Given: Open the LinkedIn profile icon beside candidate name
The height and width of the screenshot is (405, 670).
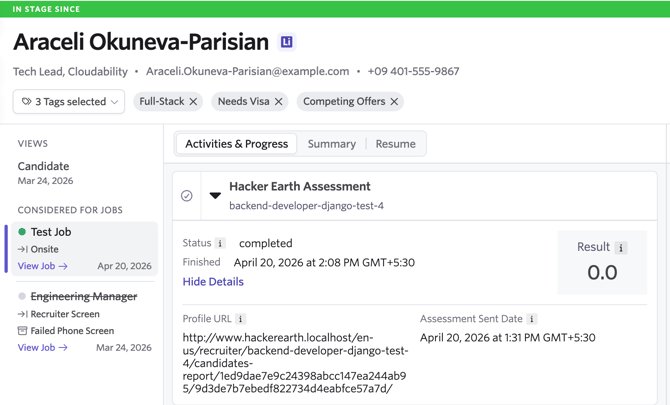Looking at the screenshot, I should click(286, 42).
